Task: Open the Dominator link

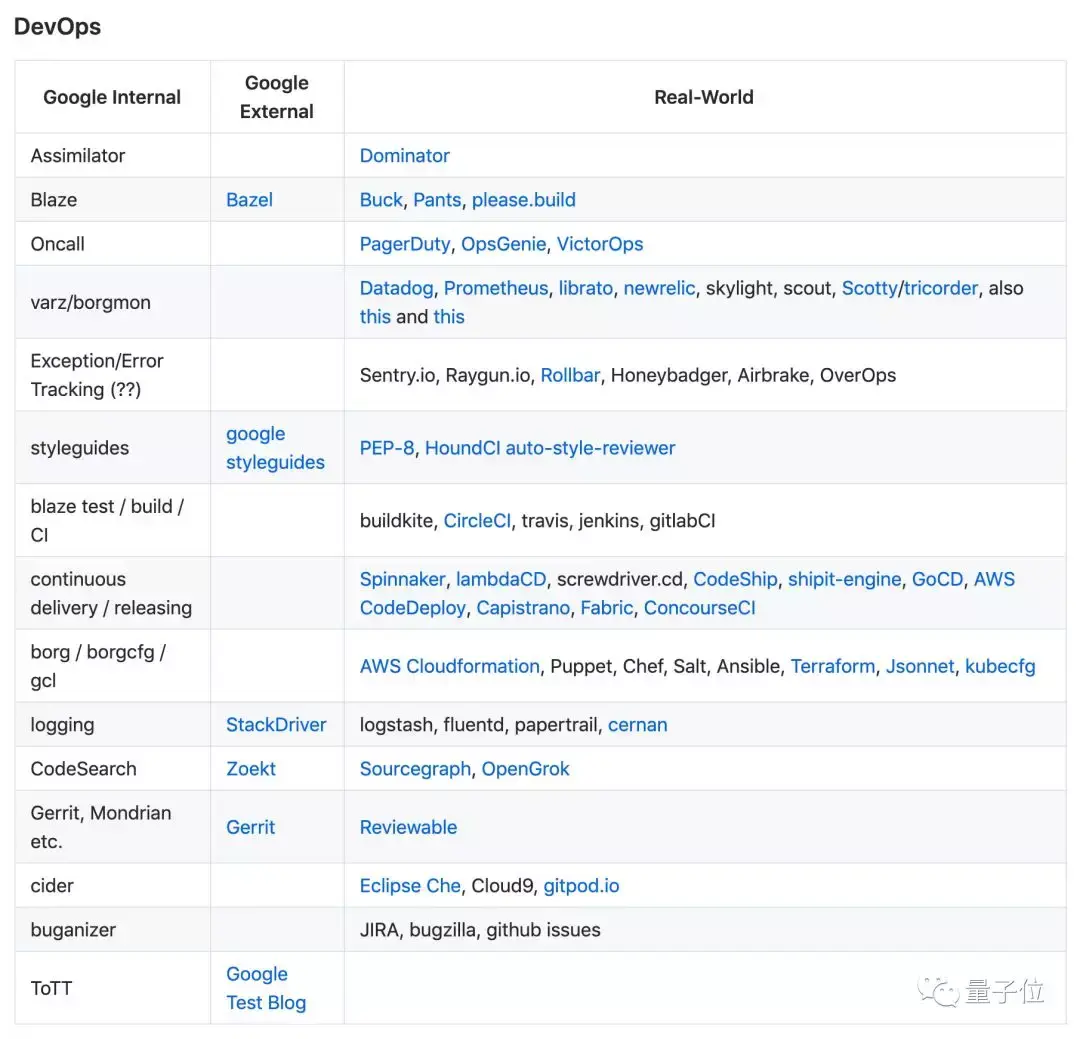Action: coord(404,155)
